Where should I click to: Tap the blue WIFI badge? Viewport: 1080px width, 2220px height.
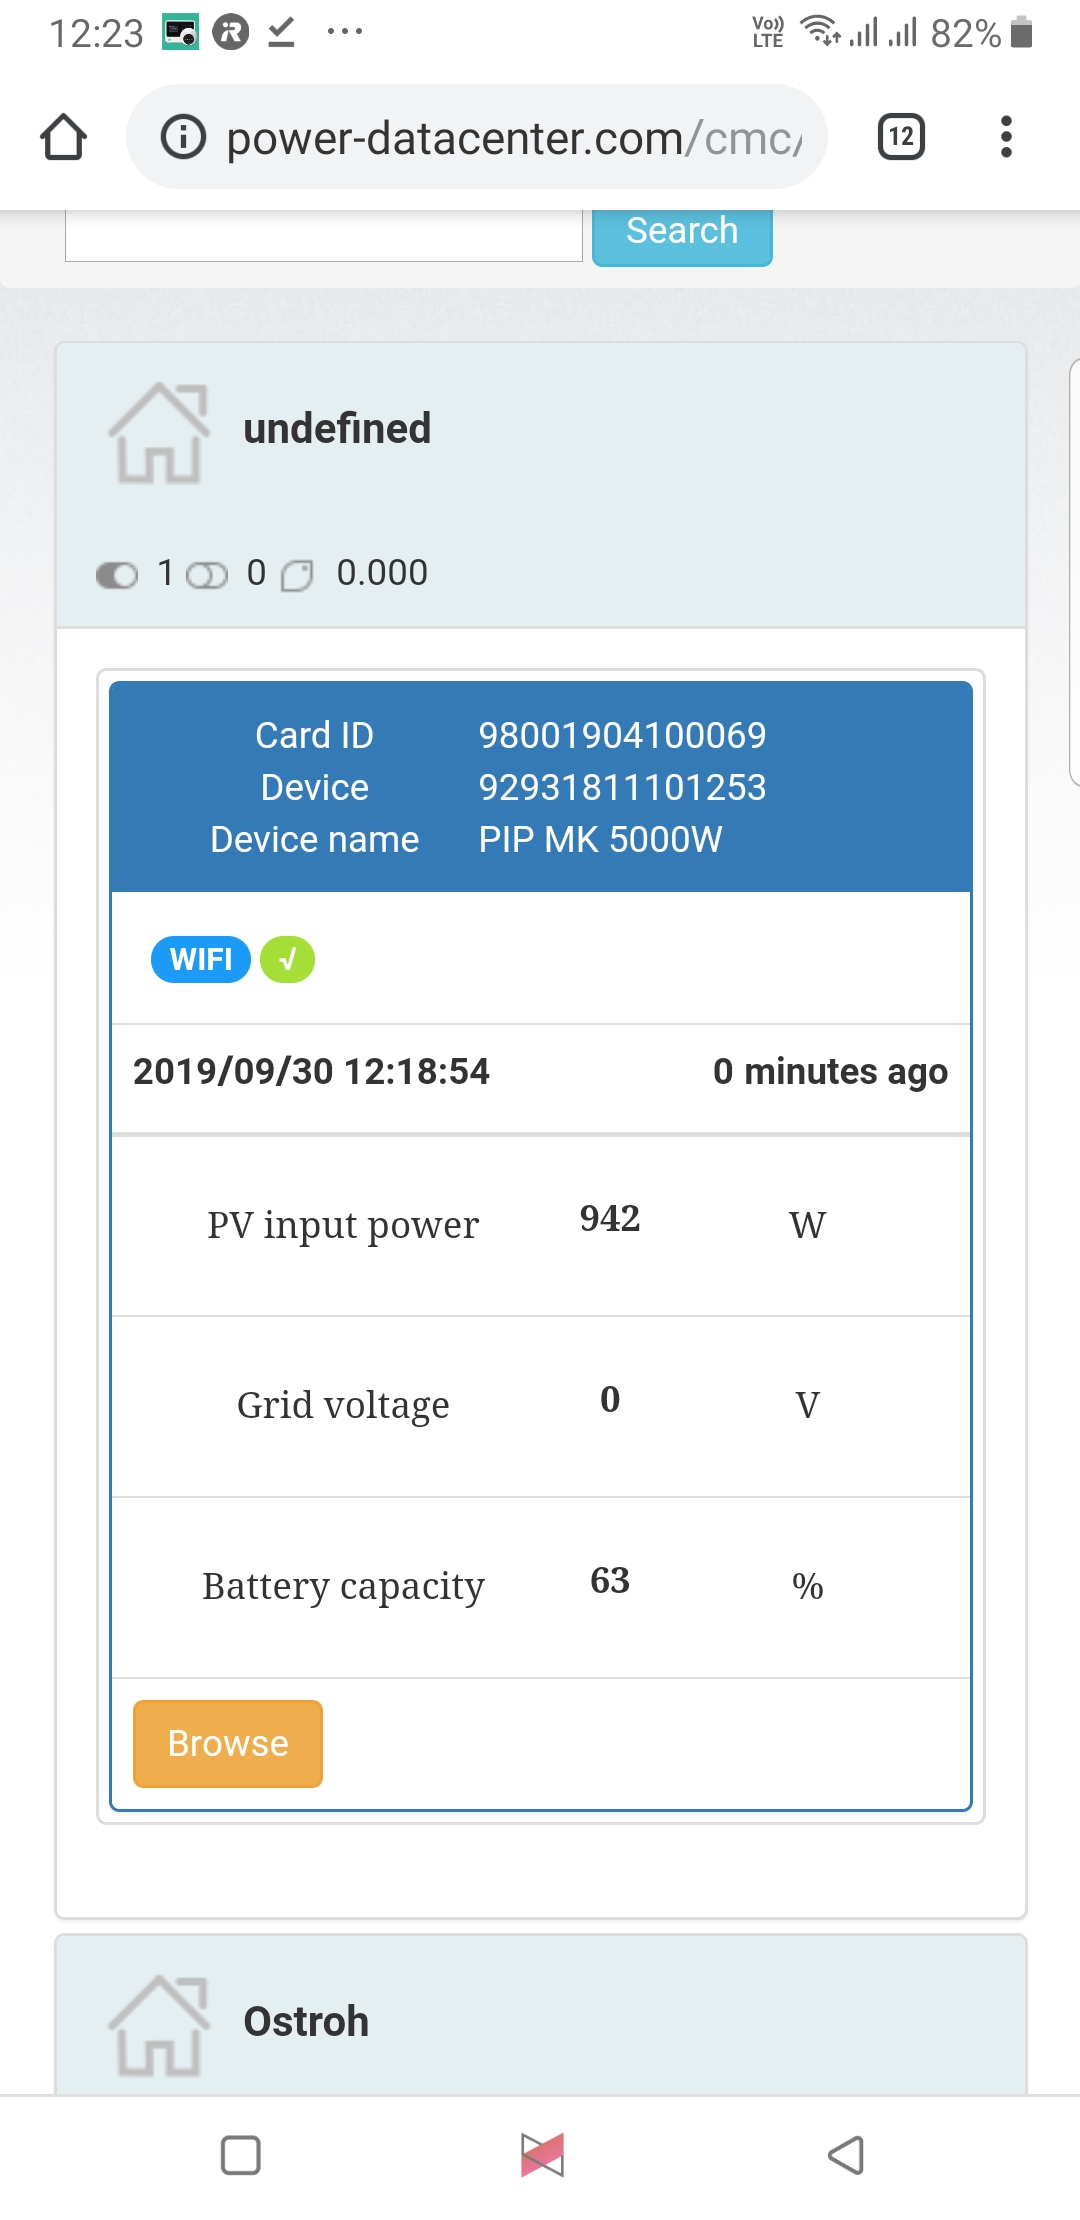tap(201, 960)
